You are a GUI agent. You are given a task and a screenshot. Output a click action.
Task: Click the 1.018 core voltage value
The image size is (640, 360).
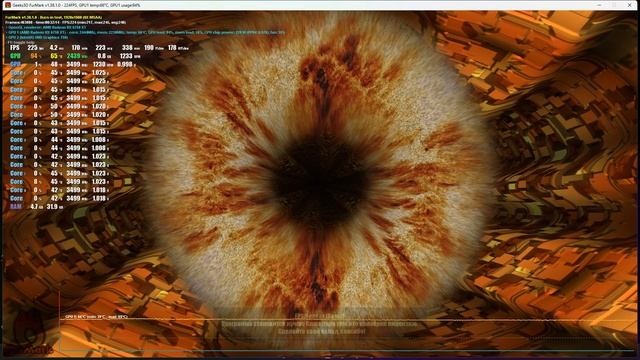(x=99, y=190)
